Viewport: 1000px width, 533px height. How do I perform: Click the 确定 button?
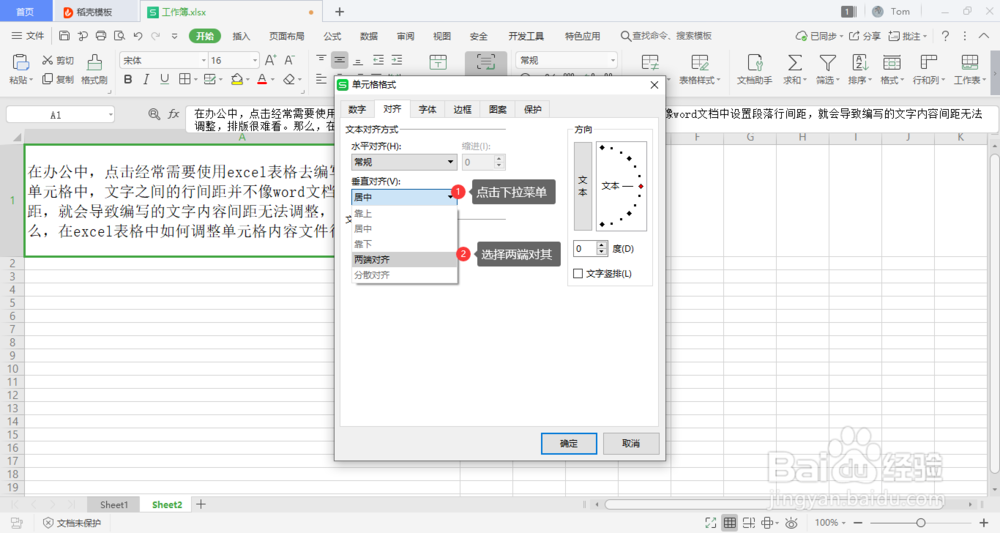tap(569, 444)
